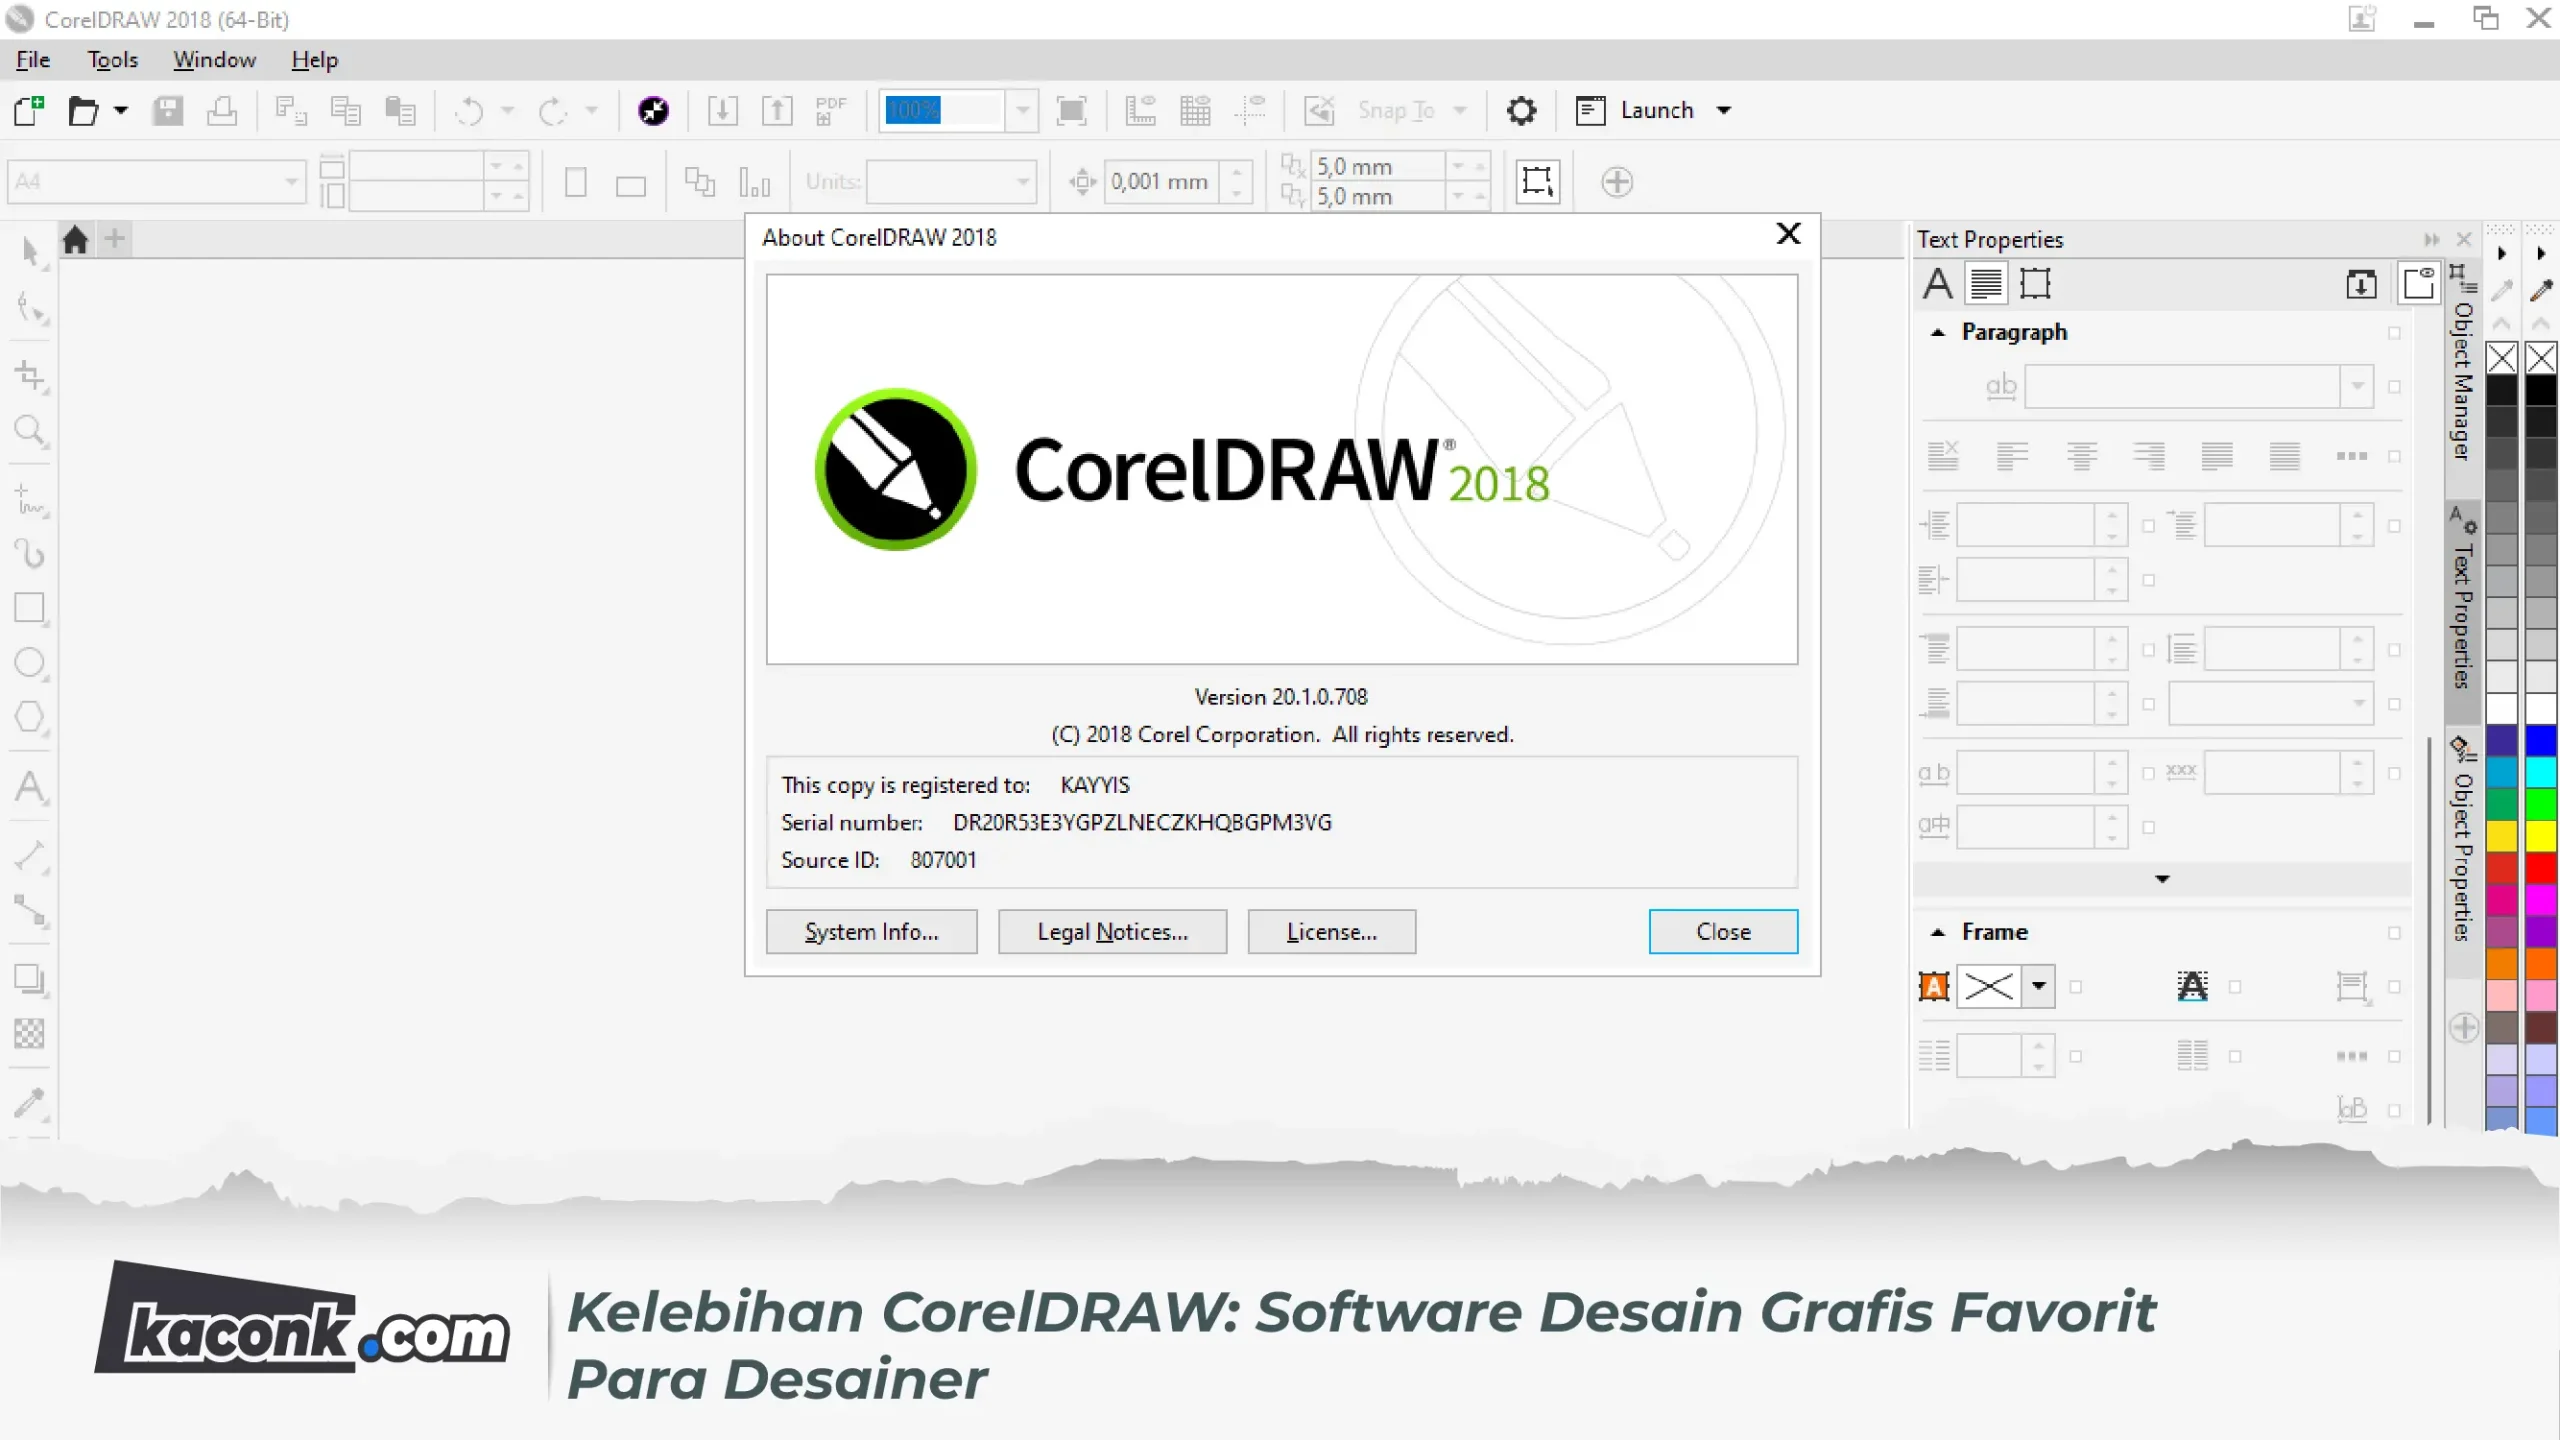Click the Undo arrow icon

tap(469, 110)
